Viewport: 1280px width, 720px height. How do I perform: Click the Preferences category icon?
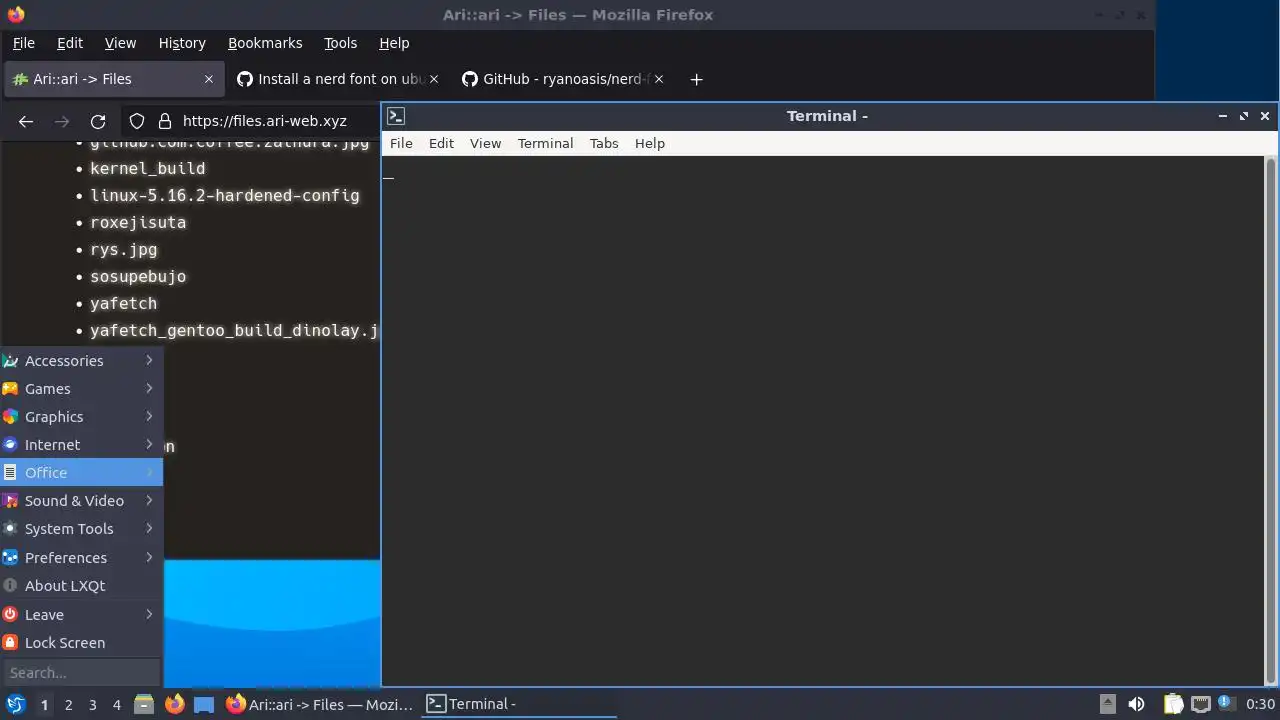pyautogui.click(x=10, y=558)
